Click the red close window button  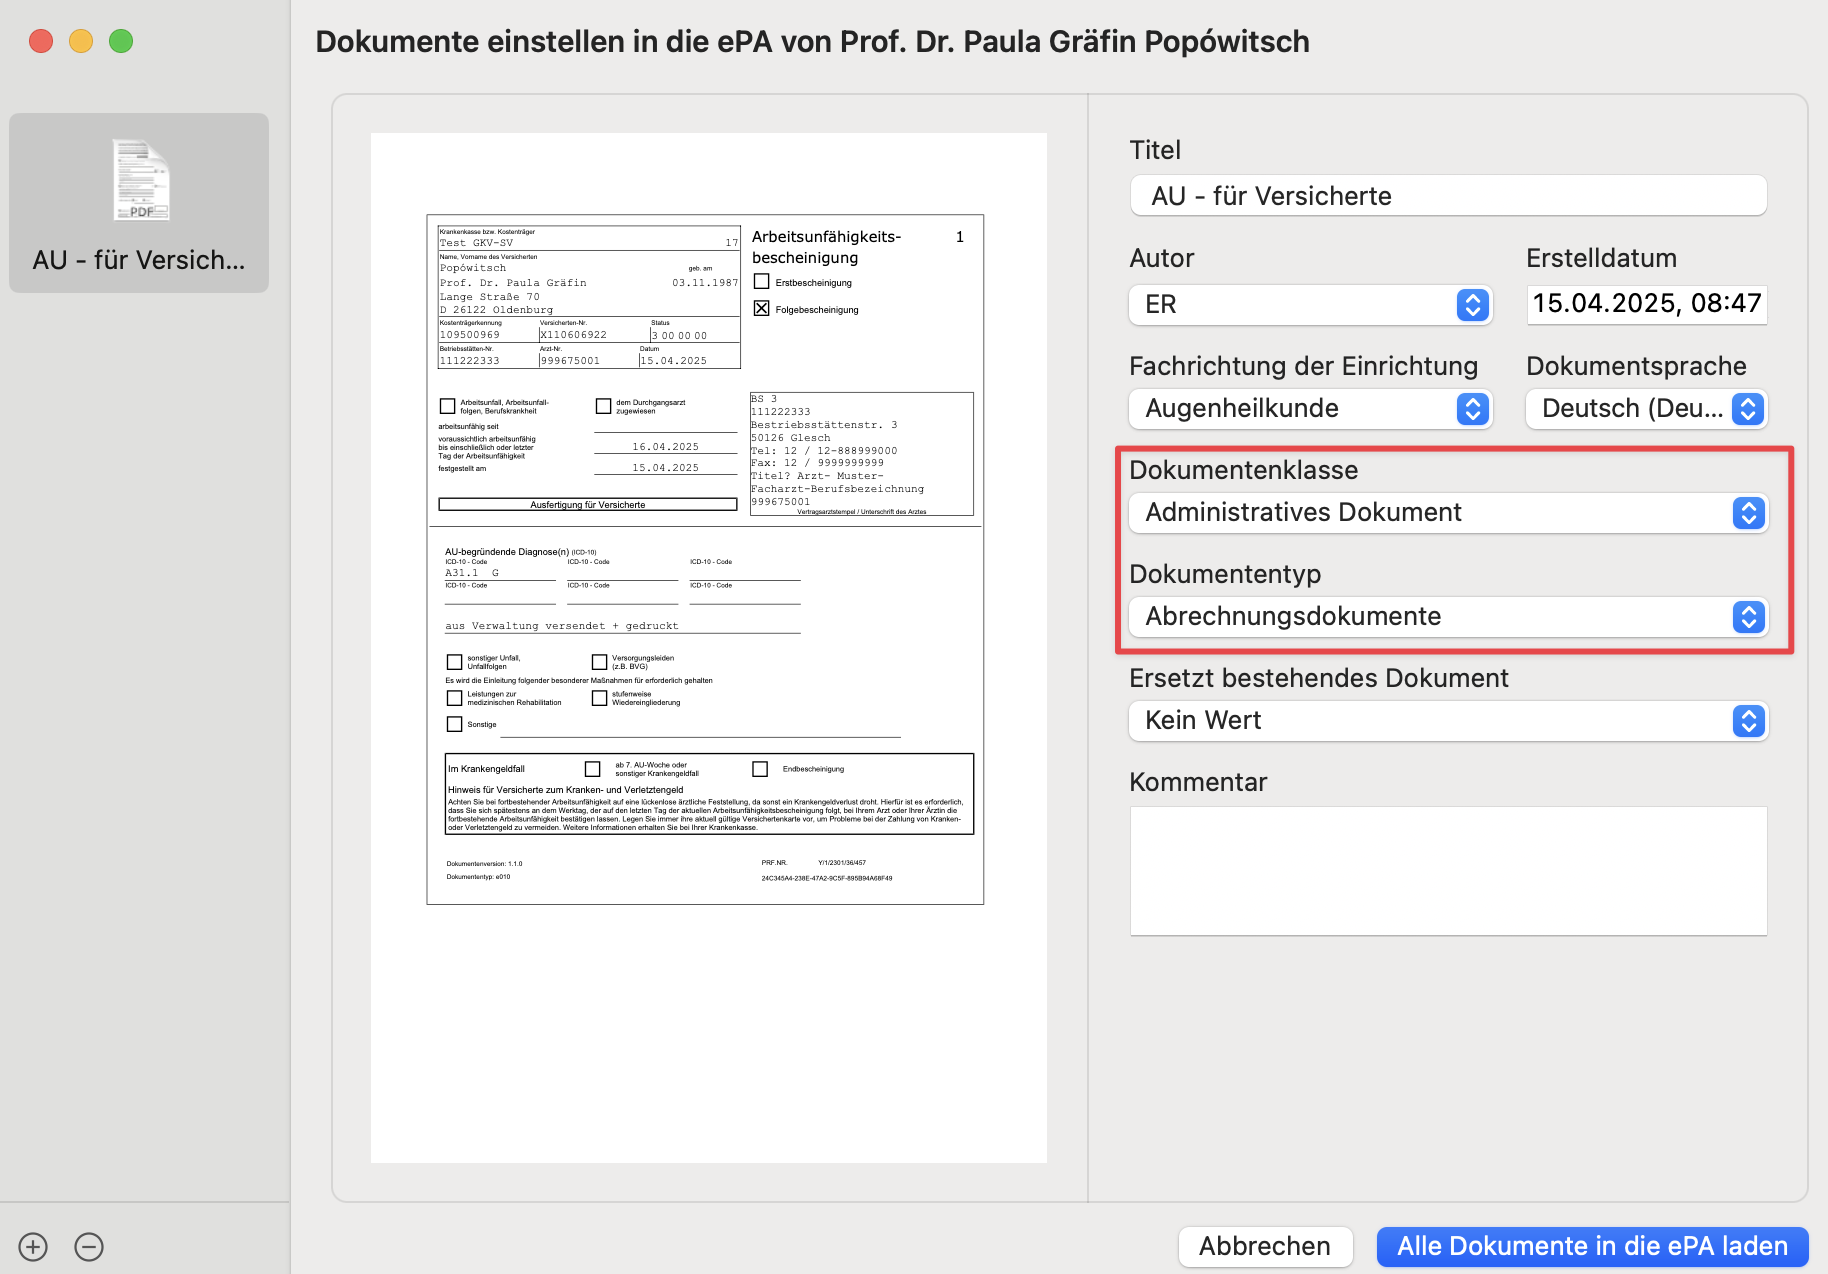[x=41, y=41]
